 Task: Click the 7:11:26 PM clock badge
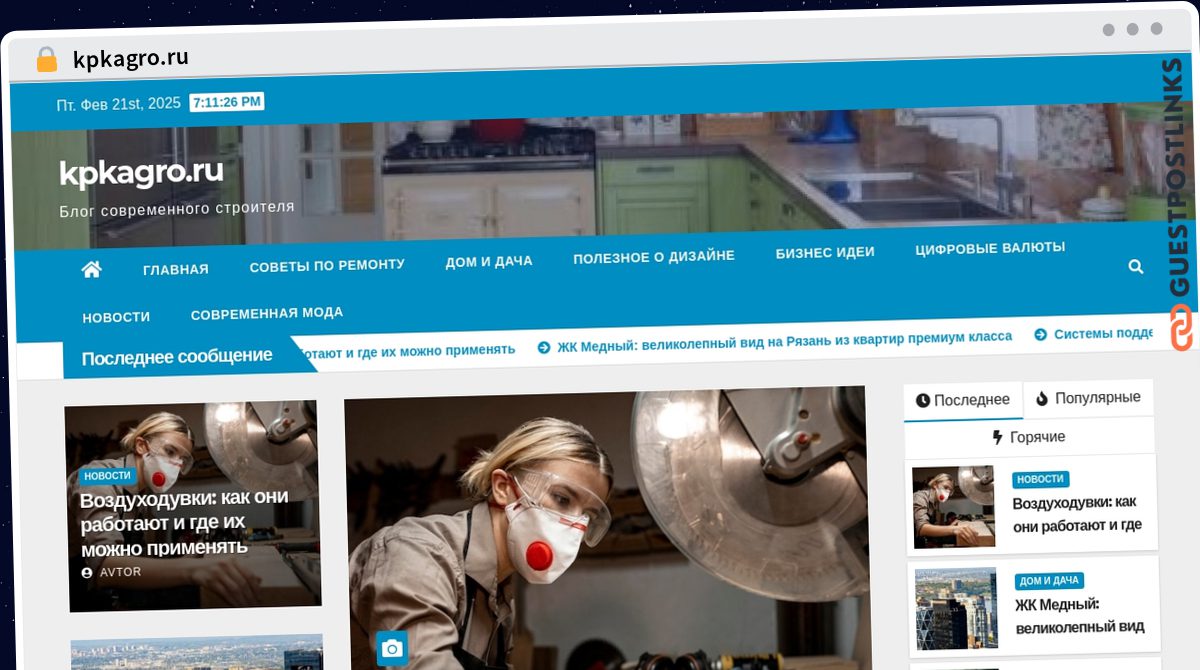[x=226, y=102]
